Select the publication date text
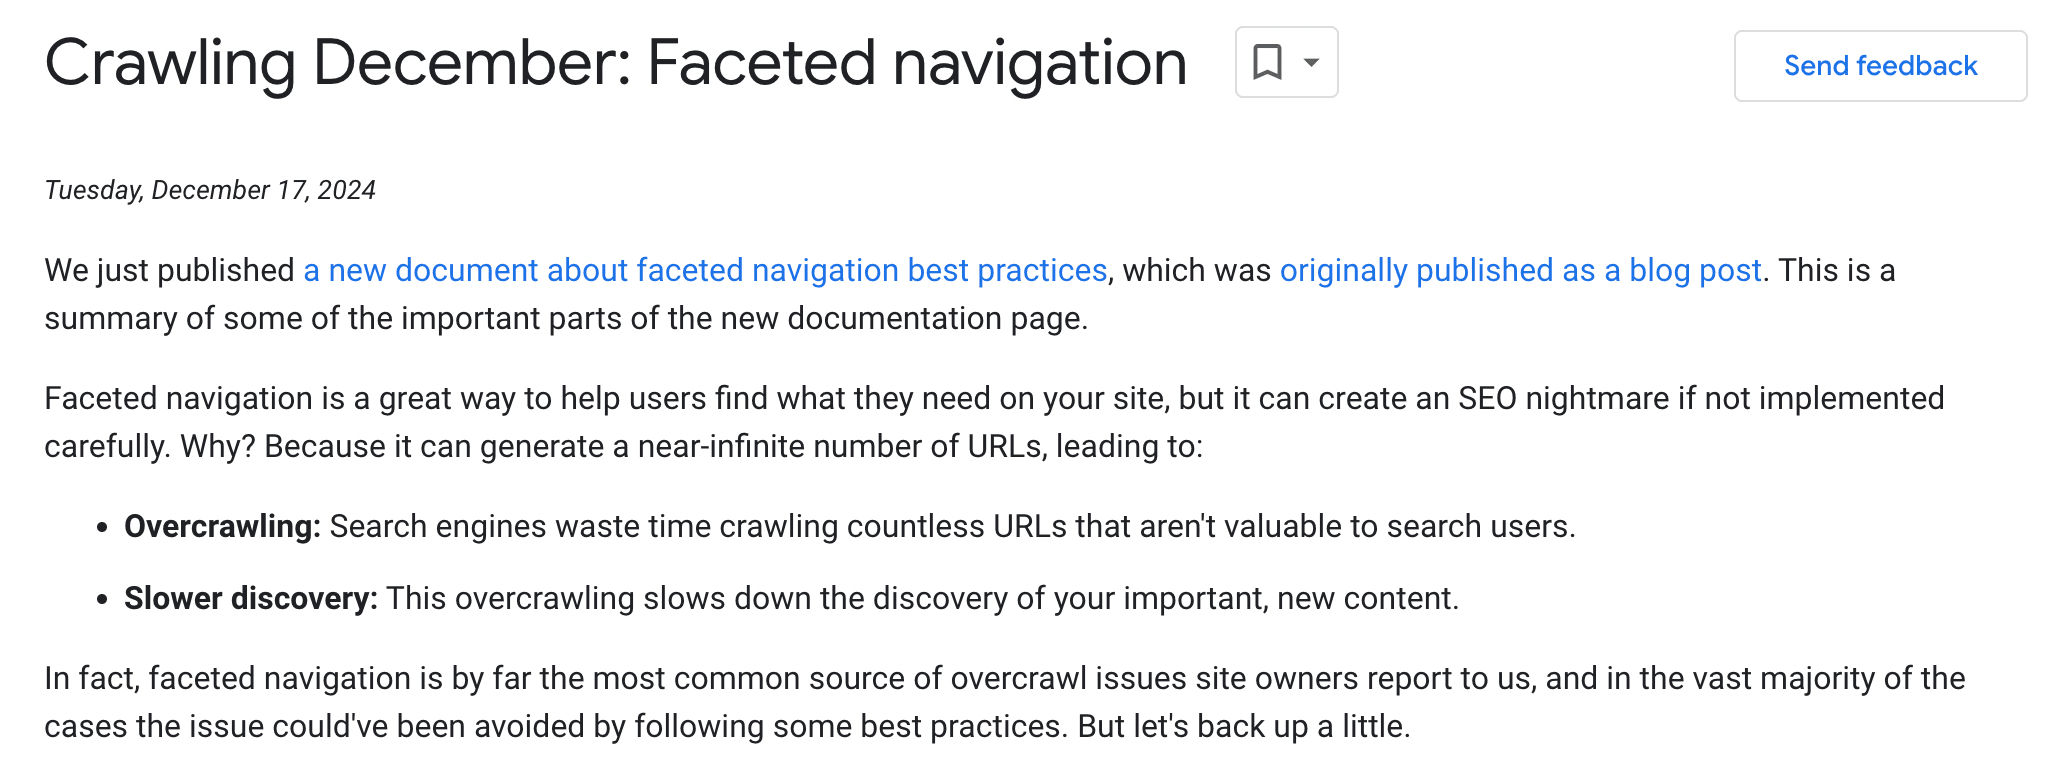 click(x=210, y=190)
